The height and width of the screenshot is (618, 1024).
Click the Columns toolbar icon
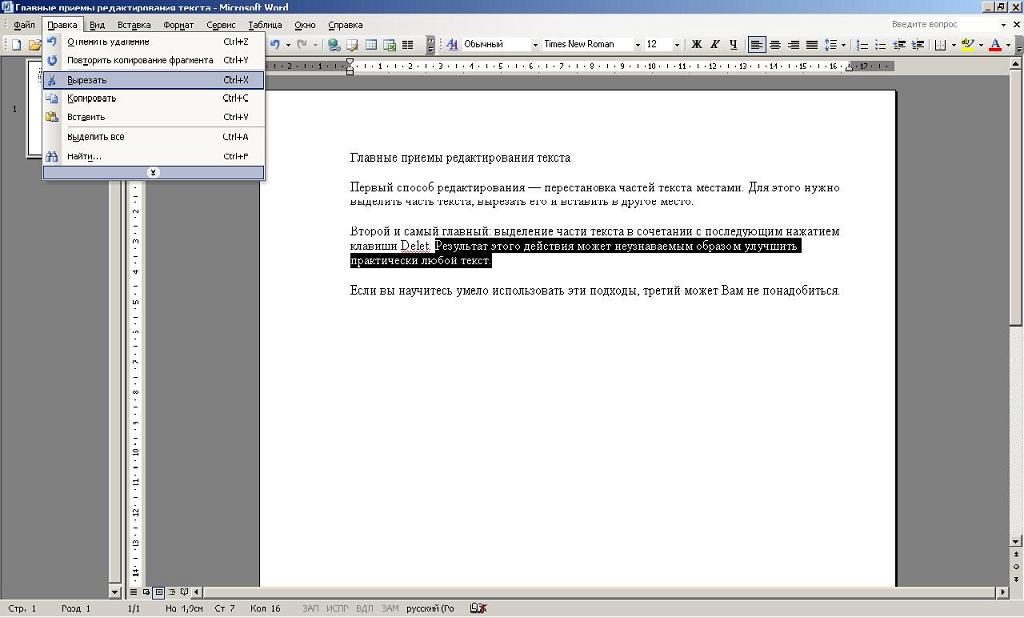point(408,44)
